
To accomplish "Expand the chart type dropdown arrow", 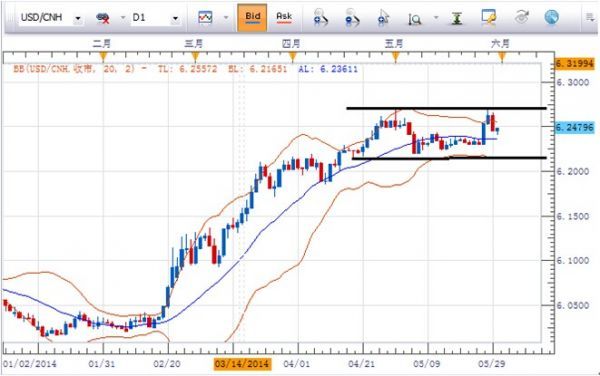I will tap(226, 18).
